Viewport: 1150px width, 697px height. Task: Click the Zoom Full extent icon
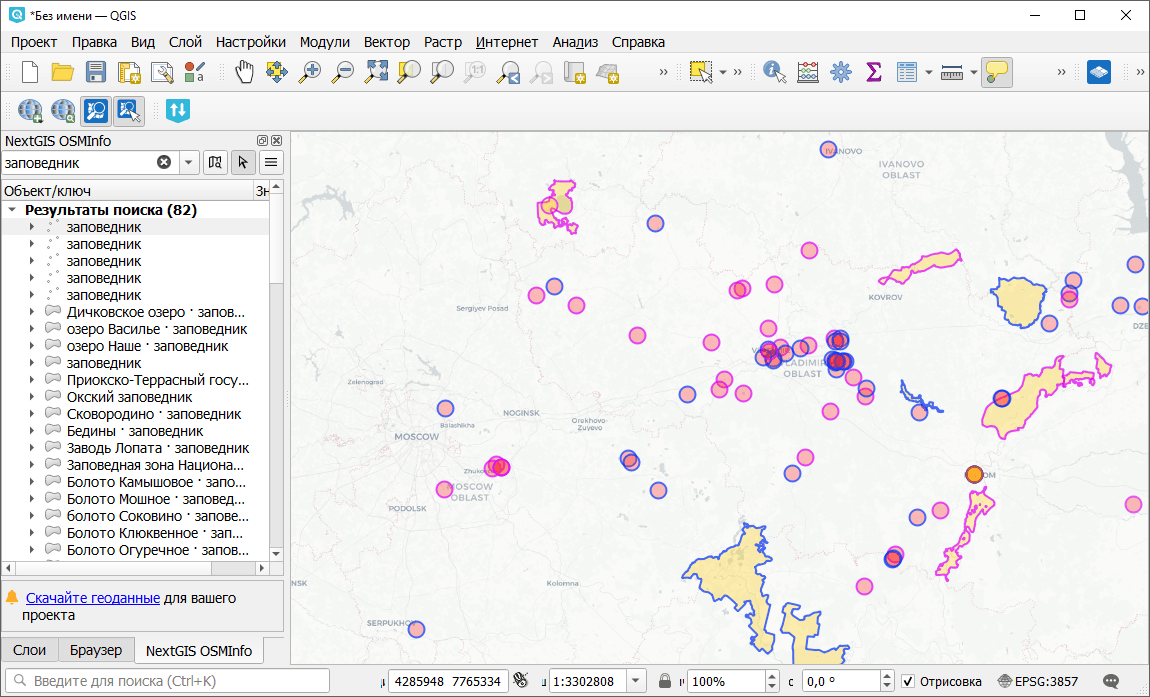click(376, 71)
